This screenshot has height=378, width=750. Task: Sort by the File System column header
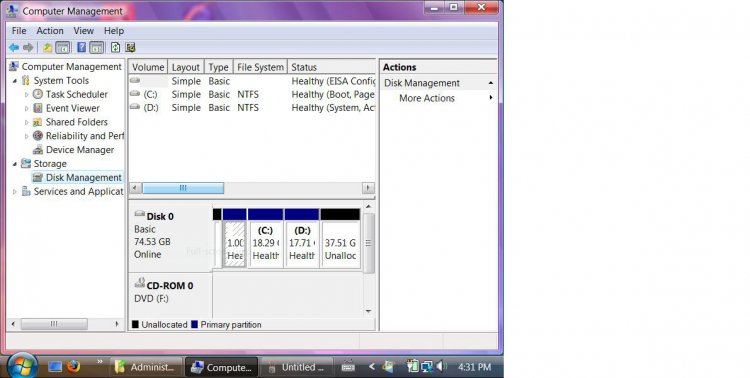tap(260, 67)
